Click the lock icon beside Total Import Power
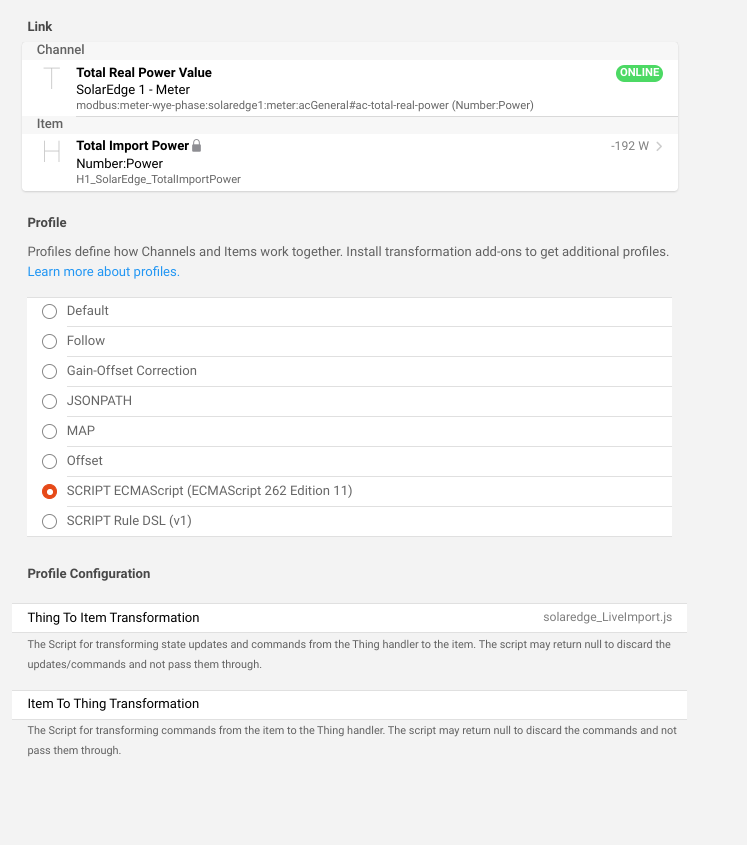This screenshot has height=845, width=747. pyautogui.click(x=197, y=146)
